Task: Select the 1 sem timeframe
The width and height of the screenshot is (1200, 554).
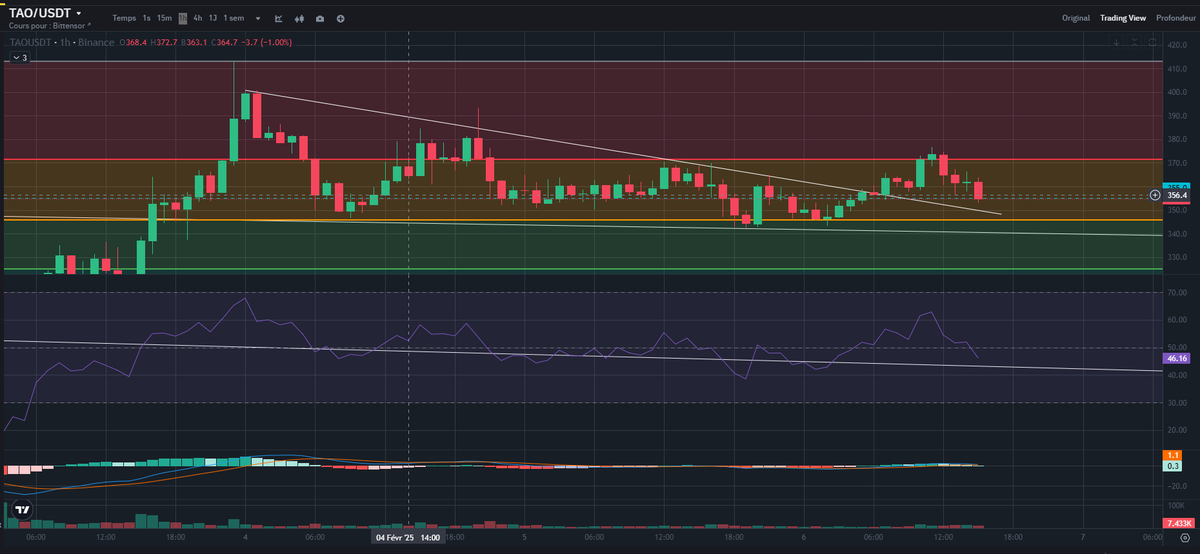Action: pyautogui.click(x=234, y=18)
